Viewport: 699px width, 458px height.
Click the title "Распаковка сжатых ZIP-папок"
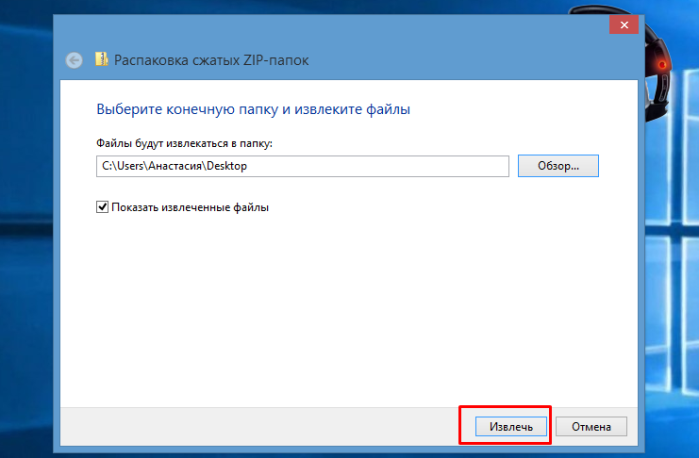point(211,60)
